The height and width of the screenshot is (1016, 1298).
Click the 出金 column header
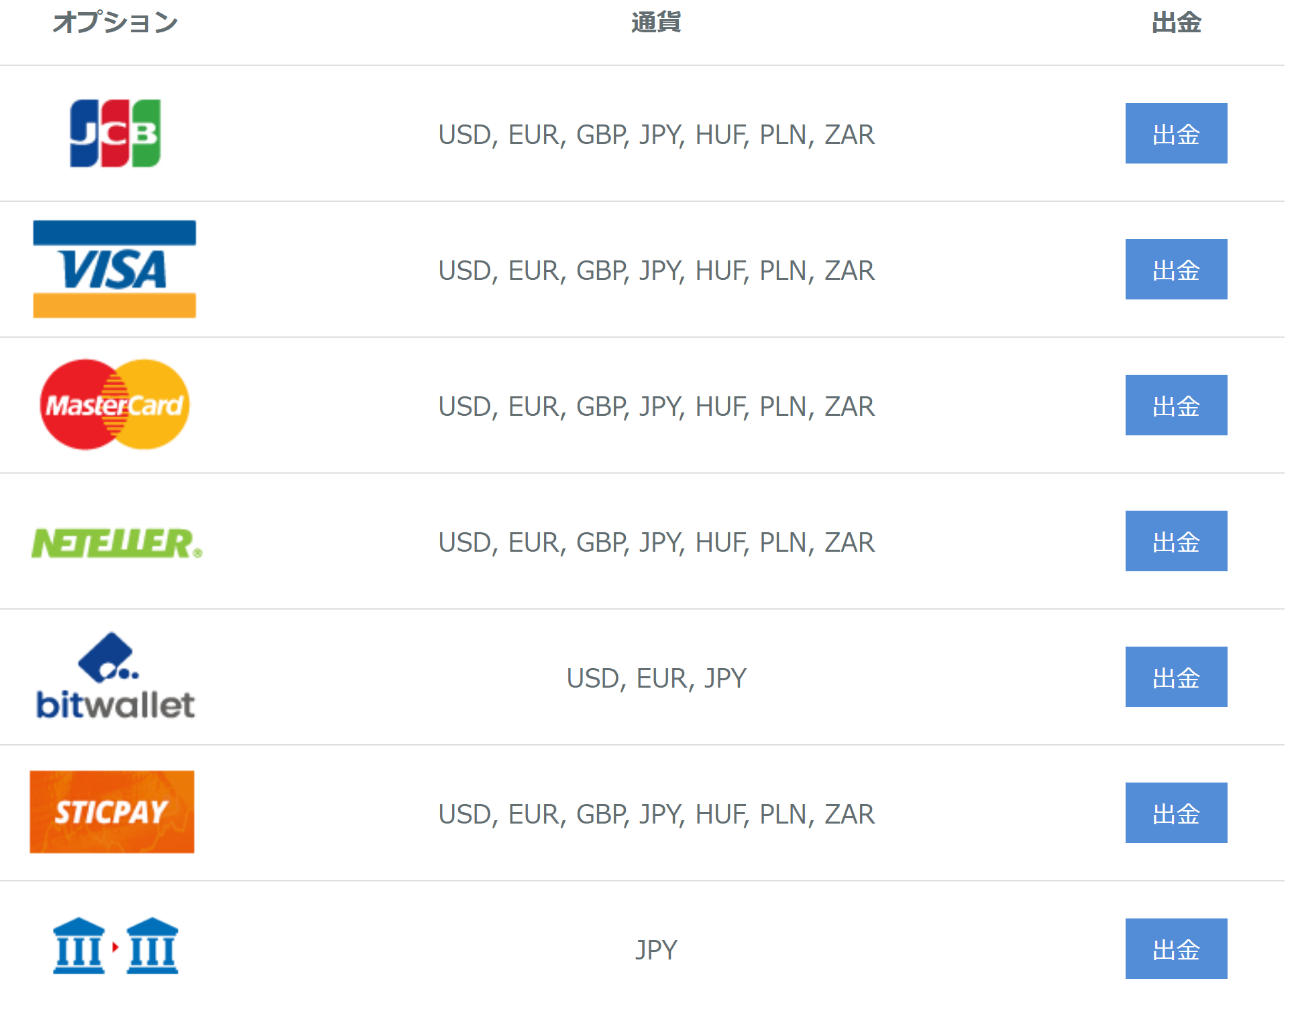pyautogui.click(x=1176, y=22)
